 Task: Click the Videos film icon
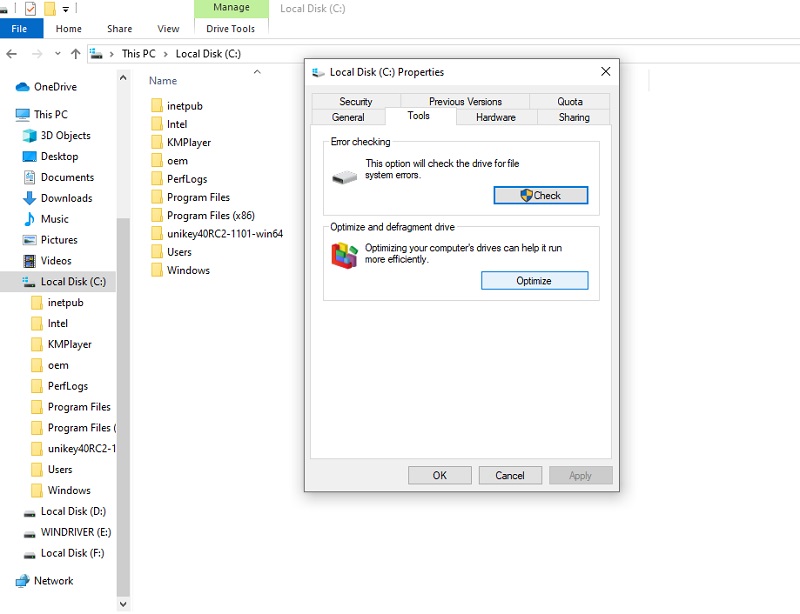[x=30, y=261]
